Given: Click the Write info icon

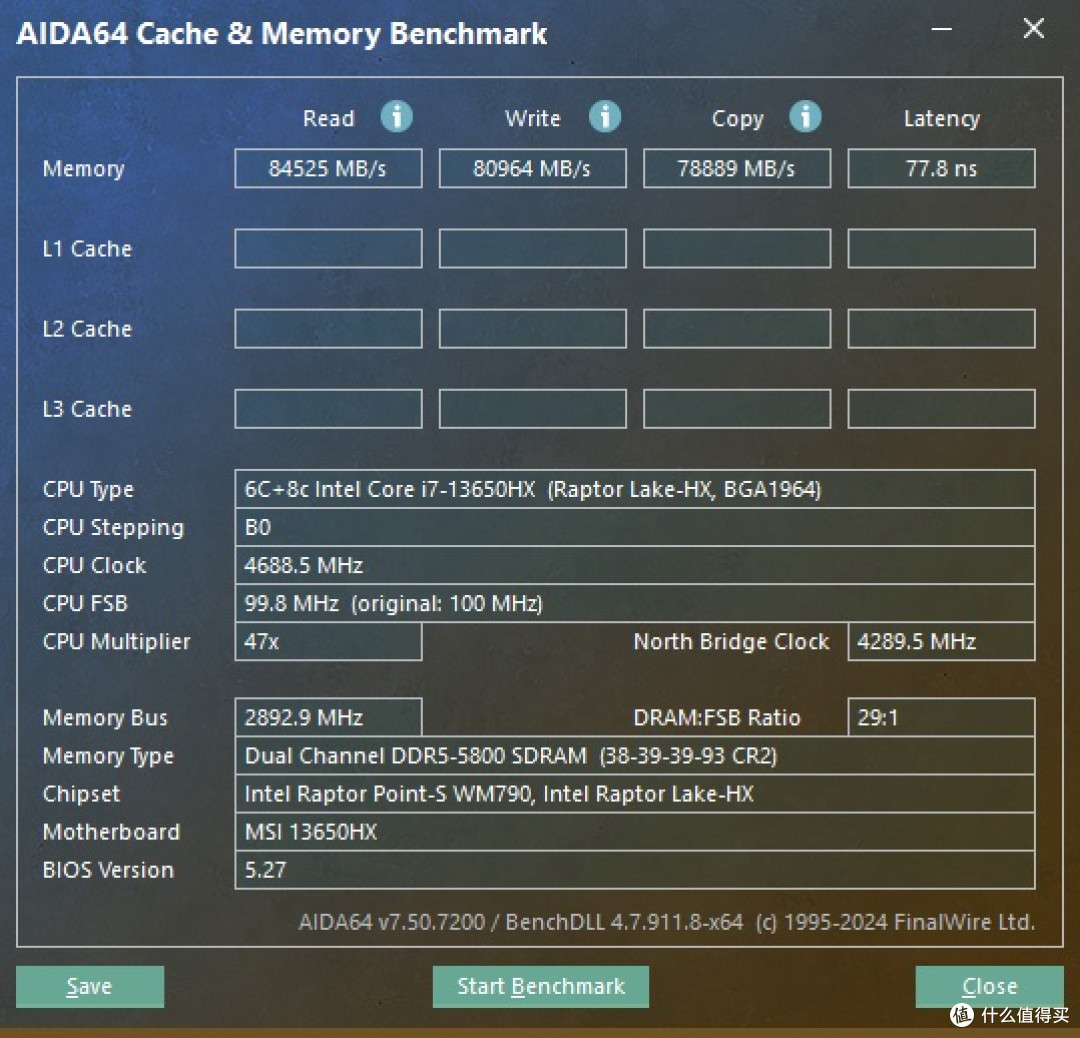Looking at the screenshot, I should point(605,116).
